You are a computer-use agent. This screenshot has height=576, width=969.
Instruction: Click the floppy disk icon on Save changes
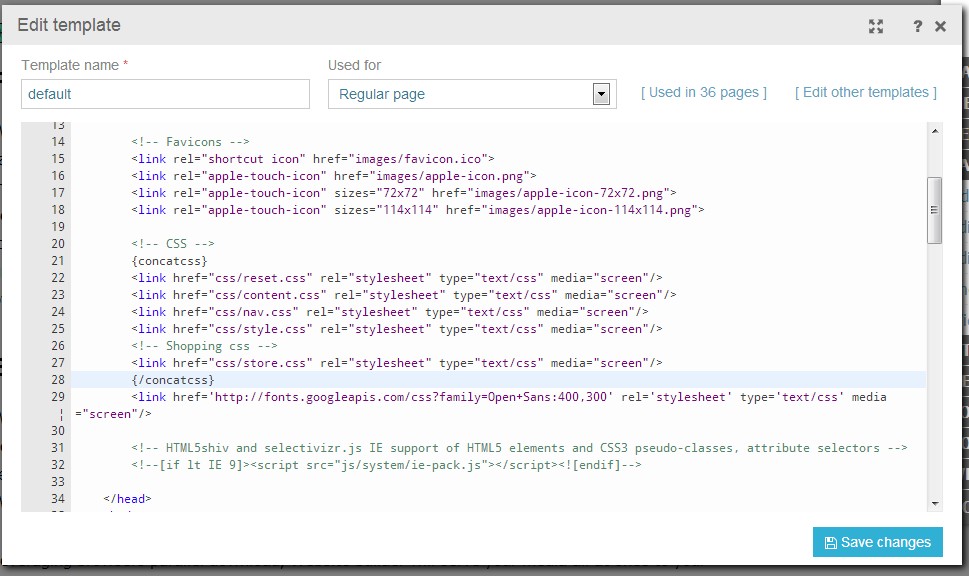pos(831,543)
